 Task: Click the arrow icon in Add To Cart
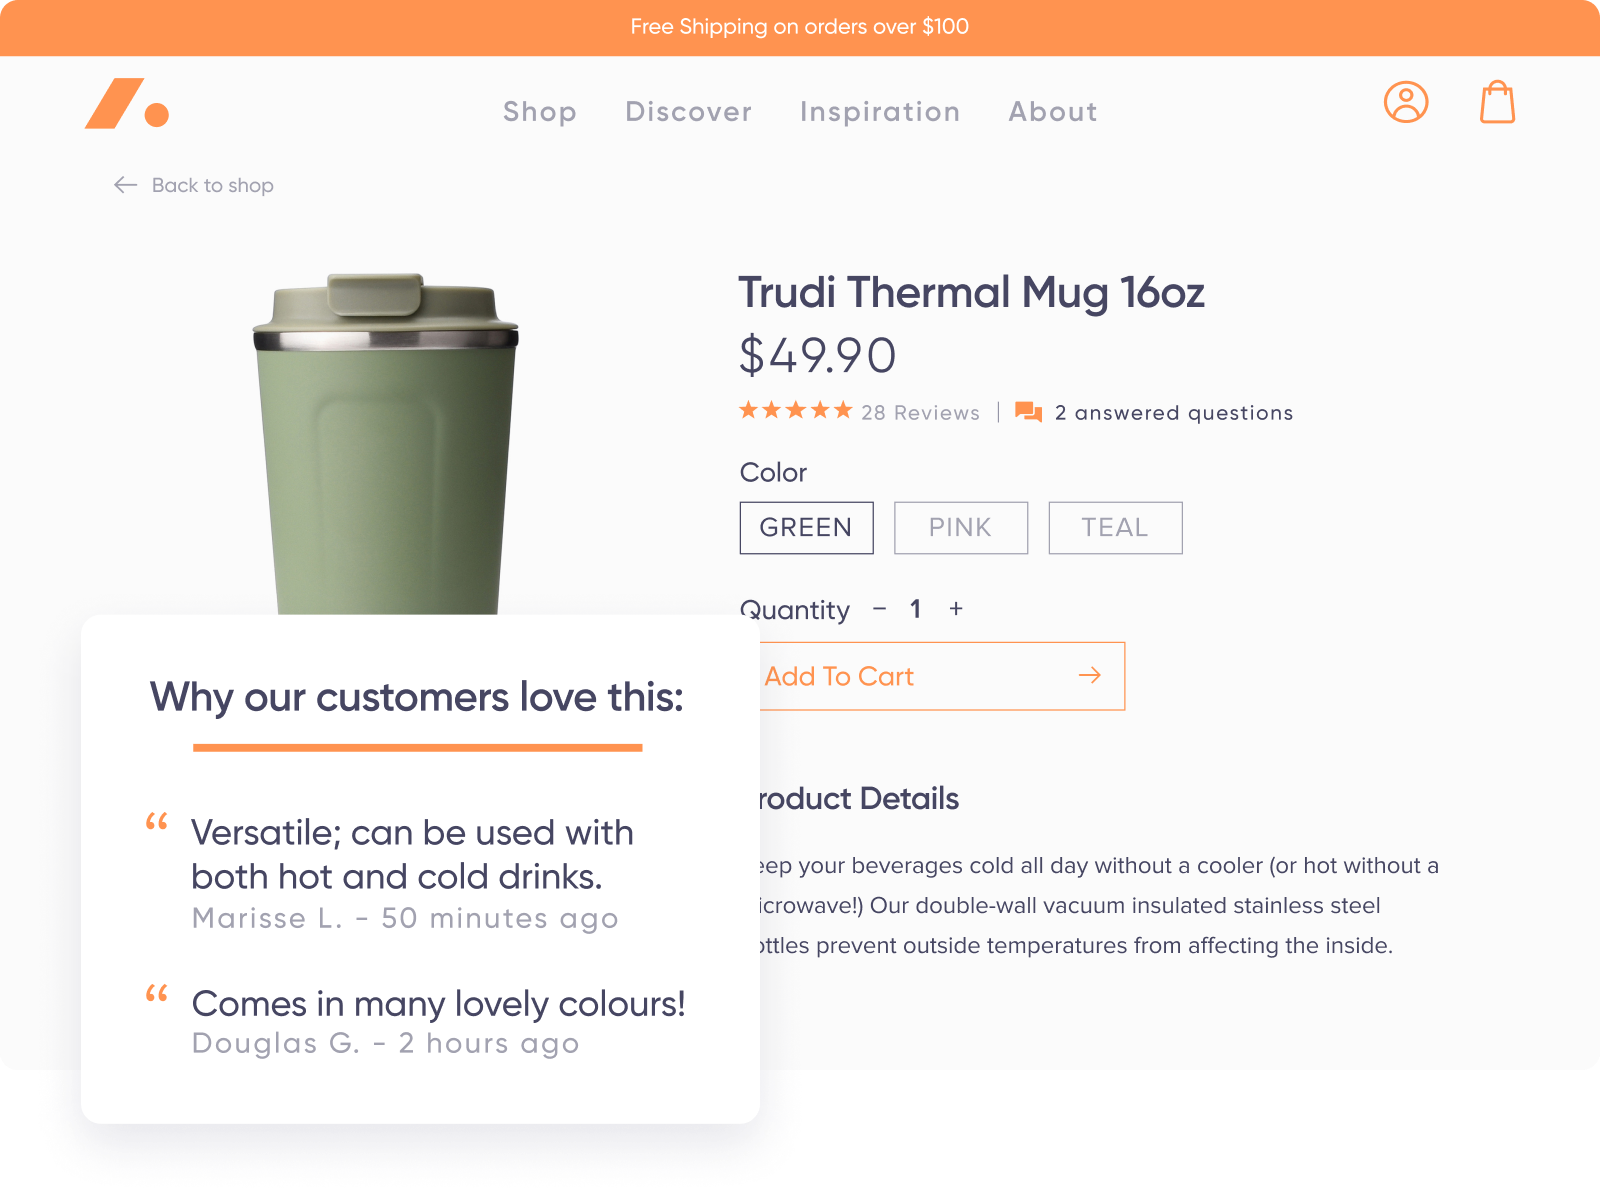tap(1090, 676)
